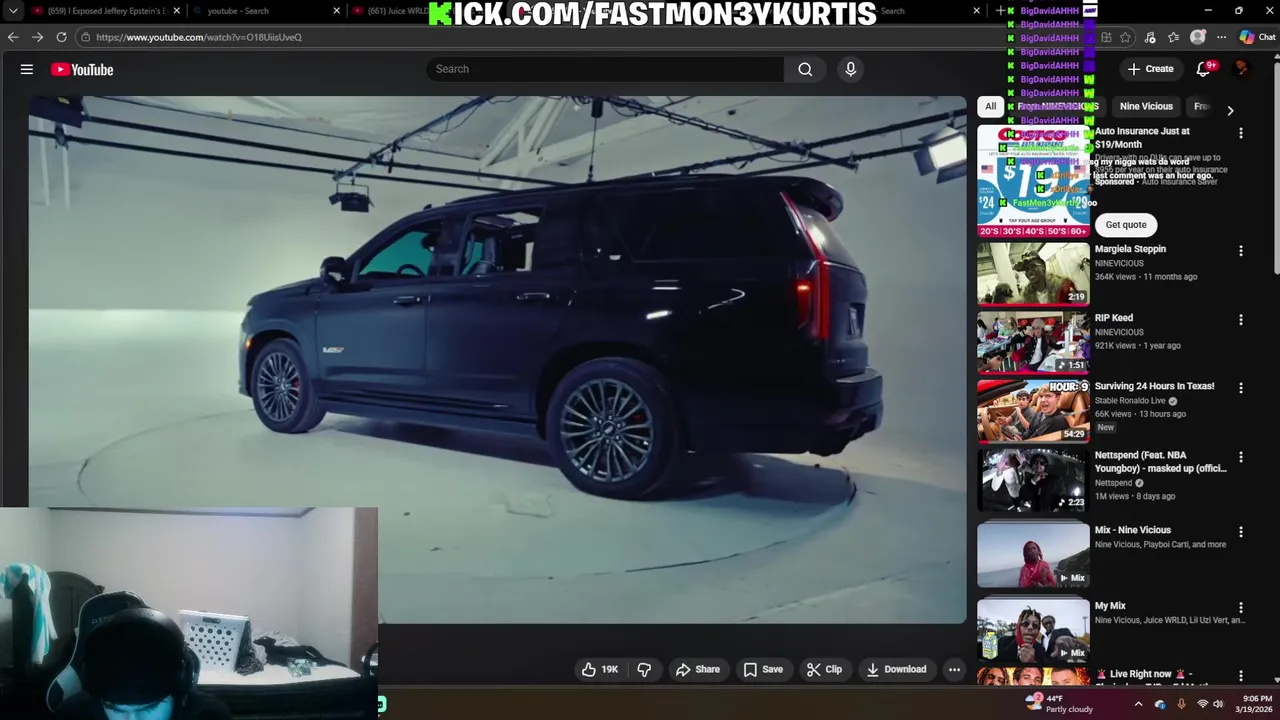Open browser media control music icon
This screenshot has width=1280, height=720.
click(1150, 37)
